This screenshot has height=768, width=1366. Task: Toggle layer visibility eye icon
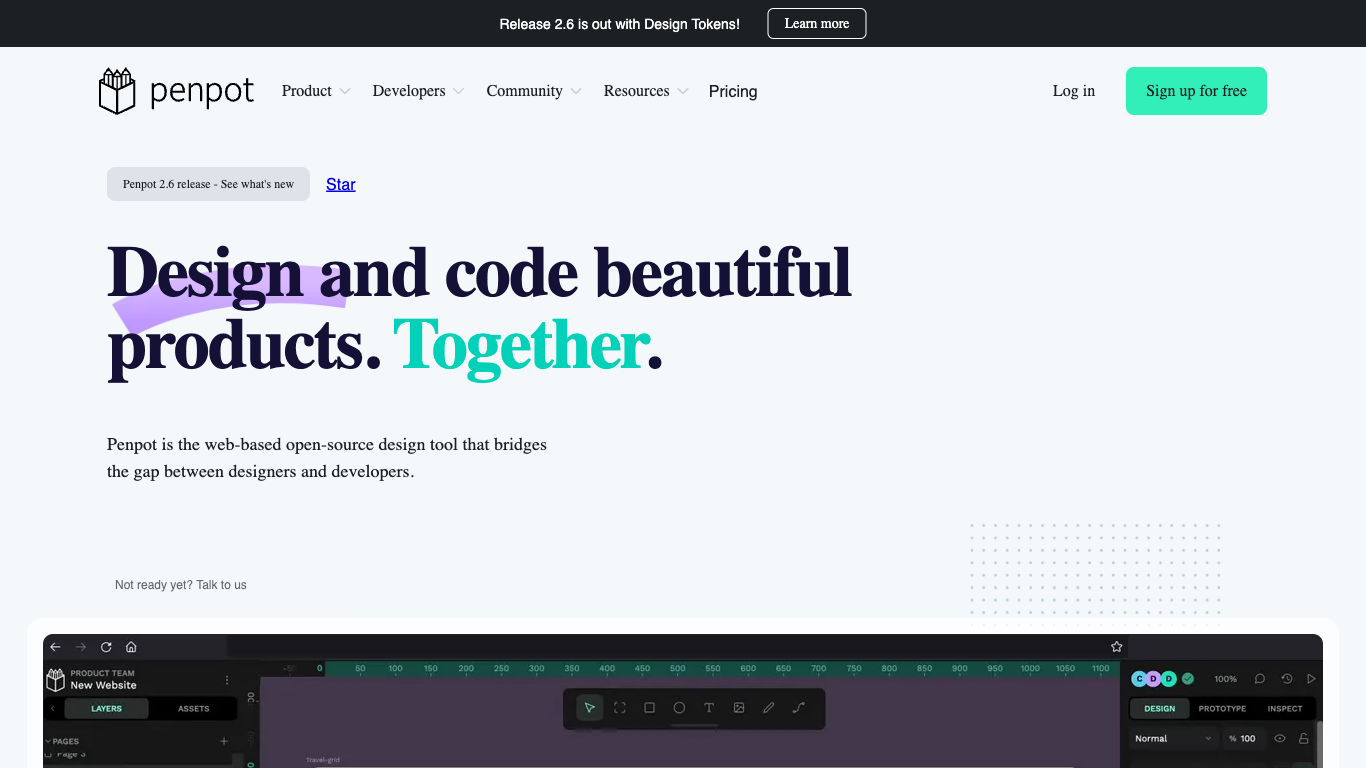(1279, 739)
